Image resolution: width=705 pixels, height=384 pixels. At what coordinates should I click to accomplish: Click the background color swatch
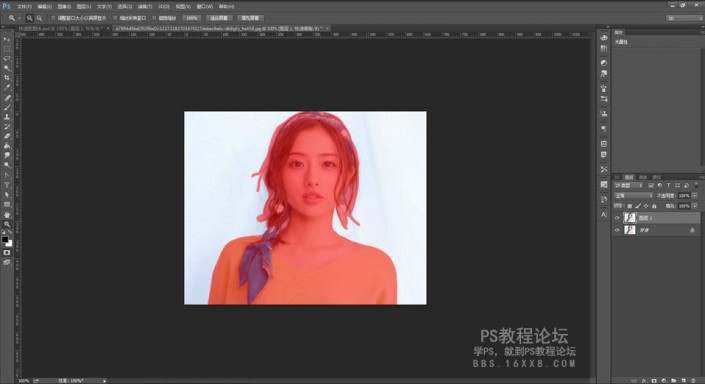[x=10, y=244]
